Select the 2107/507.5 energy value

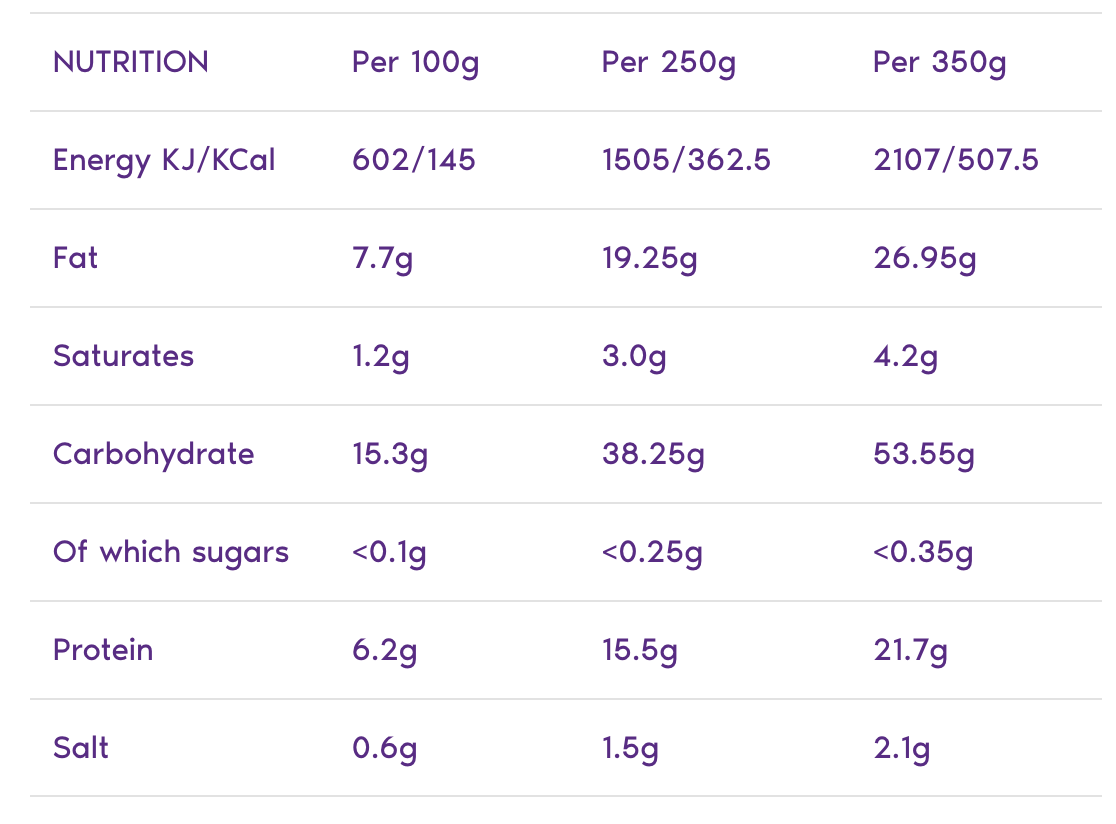[x=956, y=160]
